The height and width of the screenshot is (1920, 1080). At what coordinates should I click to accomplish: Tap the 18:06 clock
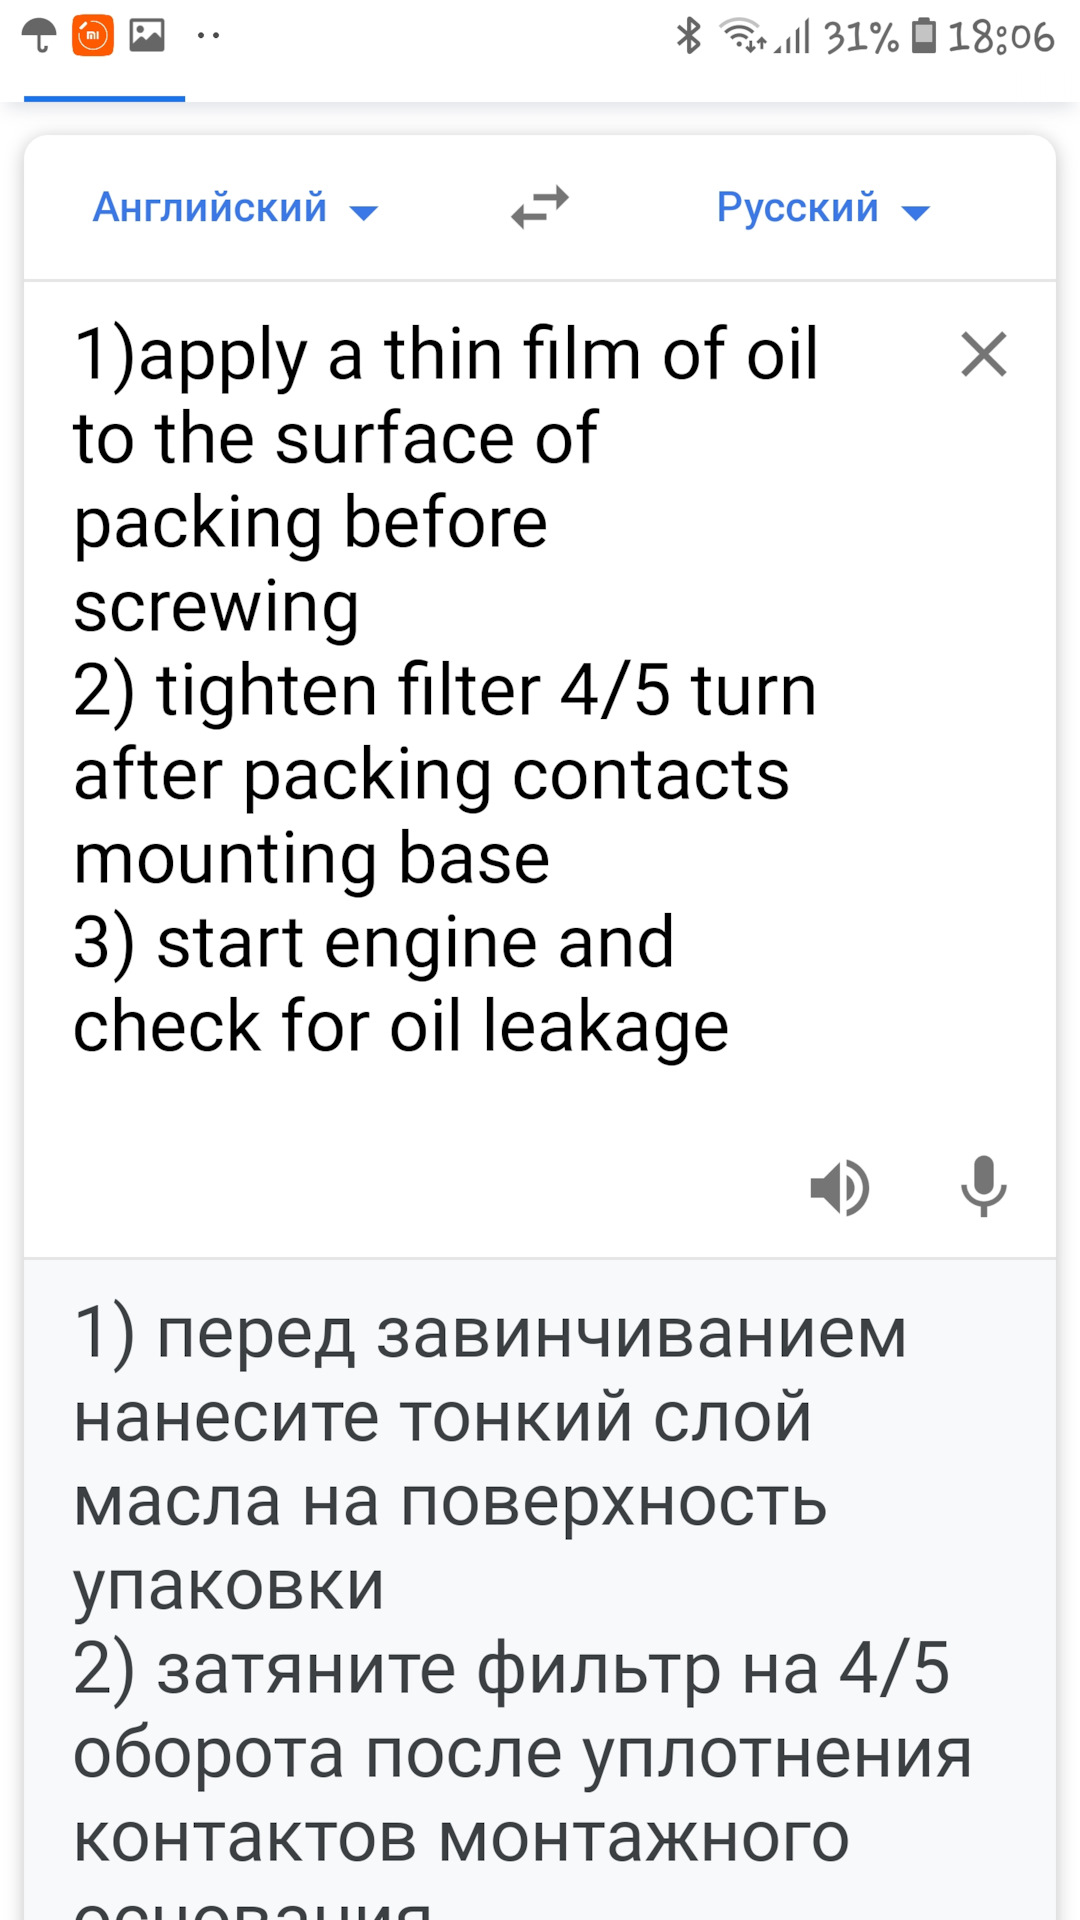coord(1001,37)
